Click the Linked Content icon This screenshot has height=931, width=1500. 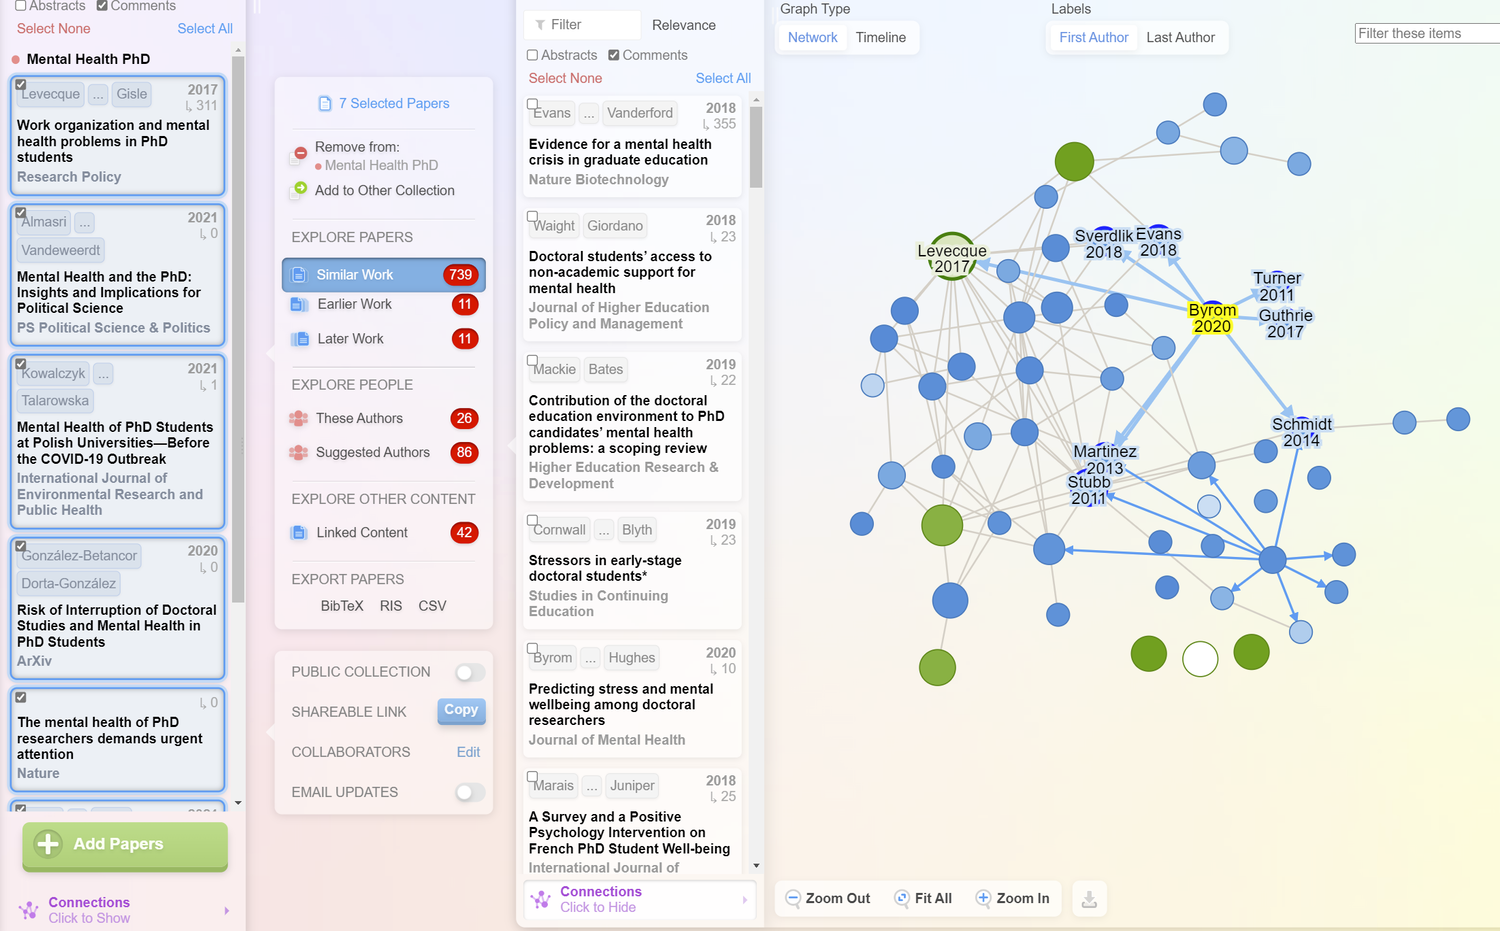298,533
